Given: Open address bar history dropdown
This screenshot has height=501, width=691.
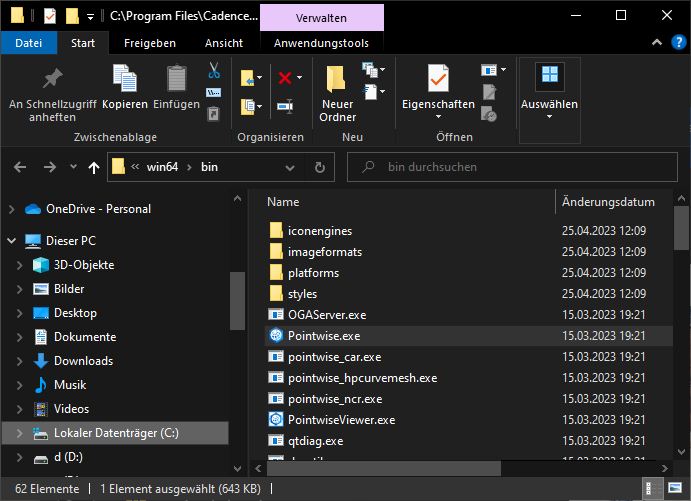Looking at the screenshot, I should pyautogui.click(x=290, y=167).
